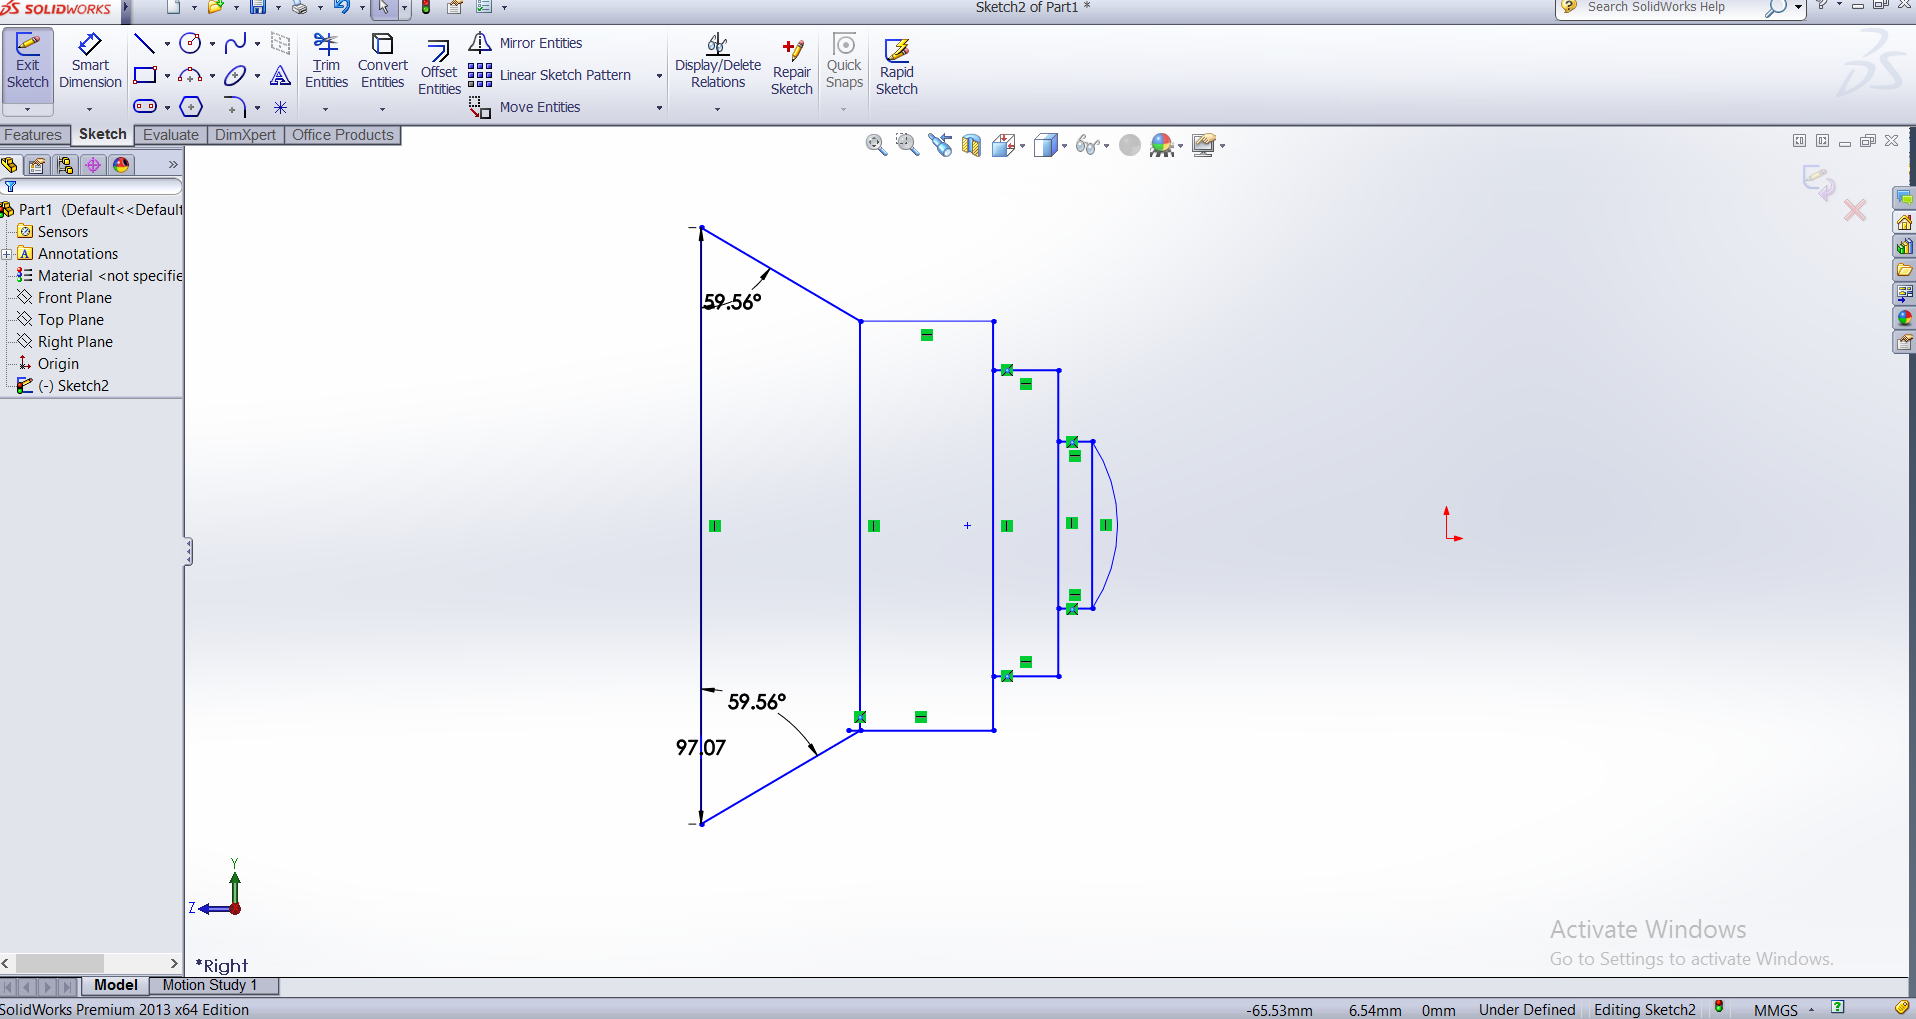Click the Trim Entities tool

pos(326,61)
